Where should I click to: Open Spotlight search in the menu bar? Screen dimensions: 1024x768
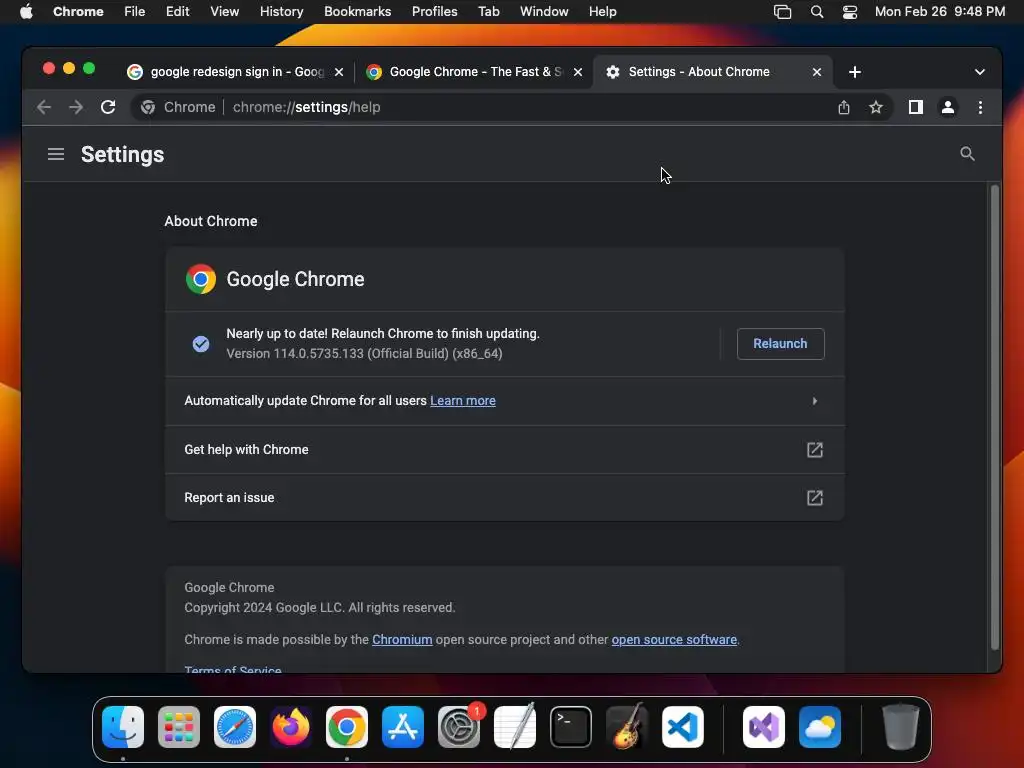click(x=816, y=12)
